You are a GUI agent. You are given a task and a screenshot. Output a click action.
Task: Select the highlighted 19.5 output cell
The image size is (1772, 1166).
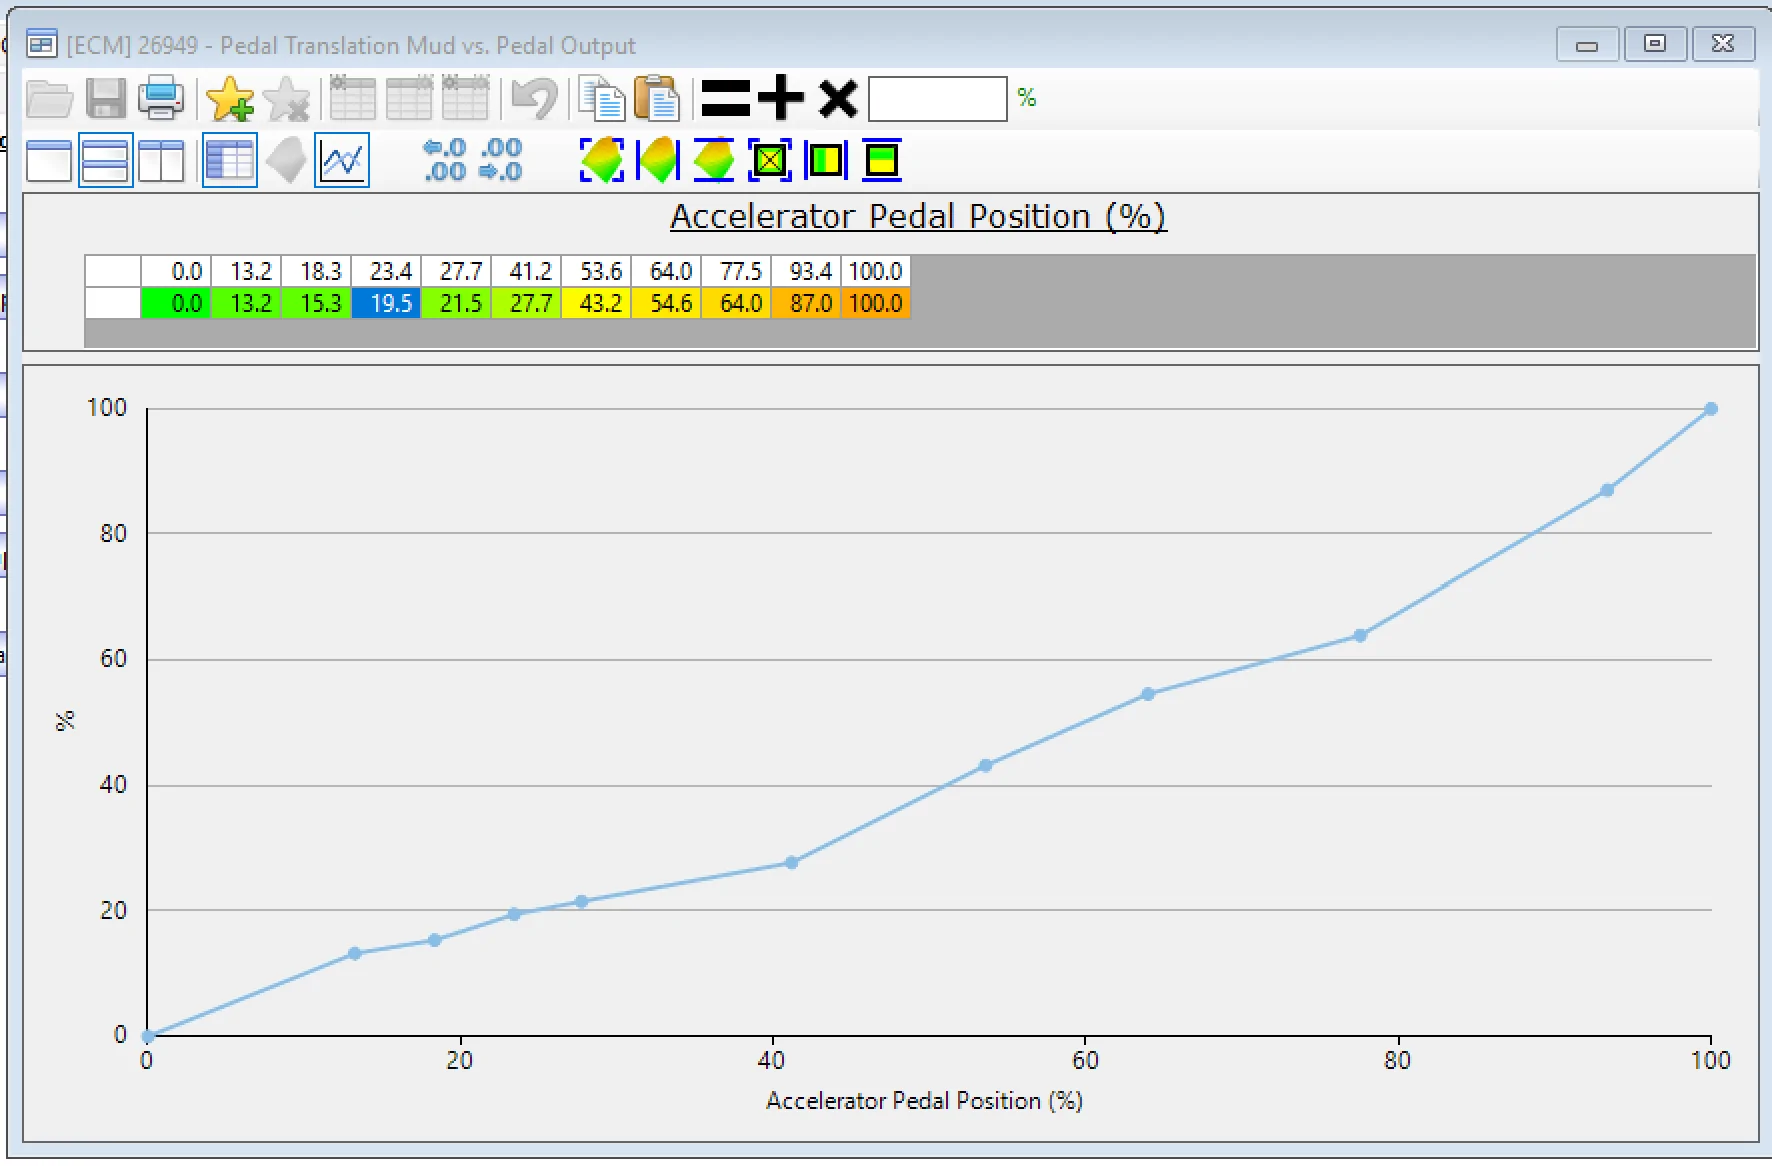coord(386,303)
